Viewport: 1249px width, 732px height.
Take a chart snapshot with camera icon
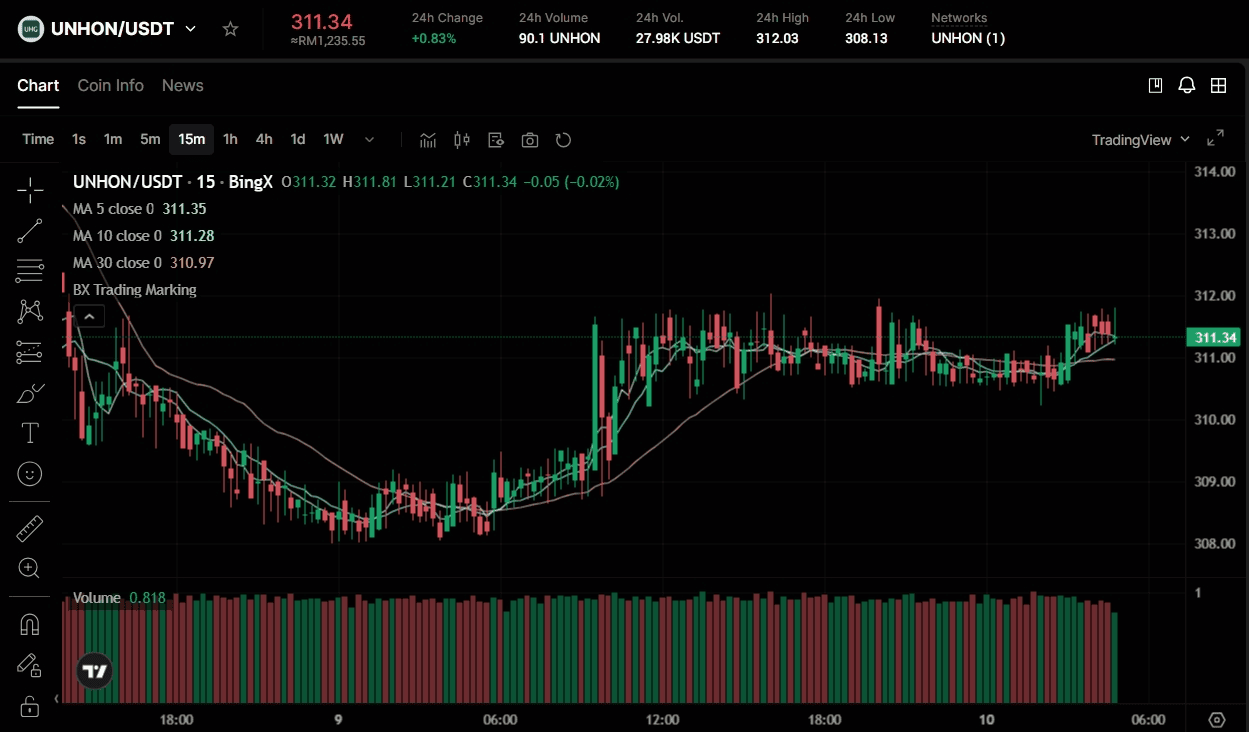click(x=530, y=140)
